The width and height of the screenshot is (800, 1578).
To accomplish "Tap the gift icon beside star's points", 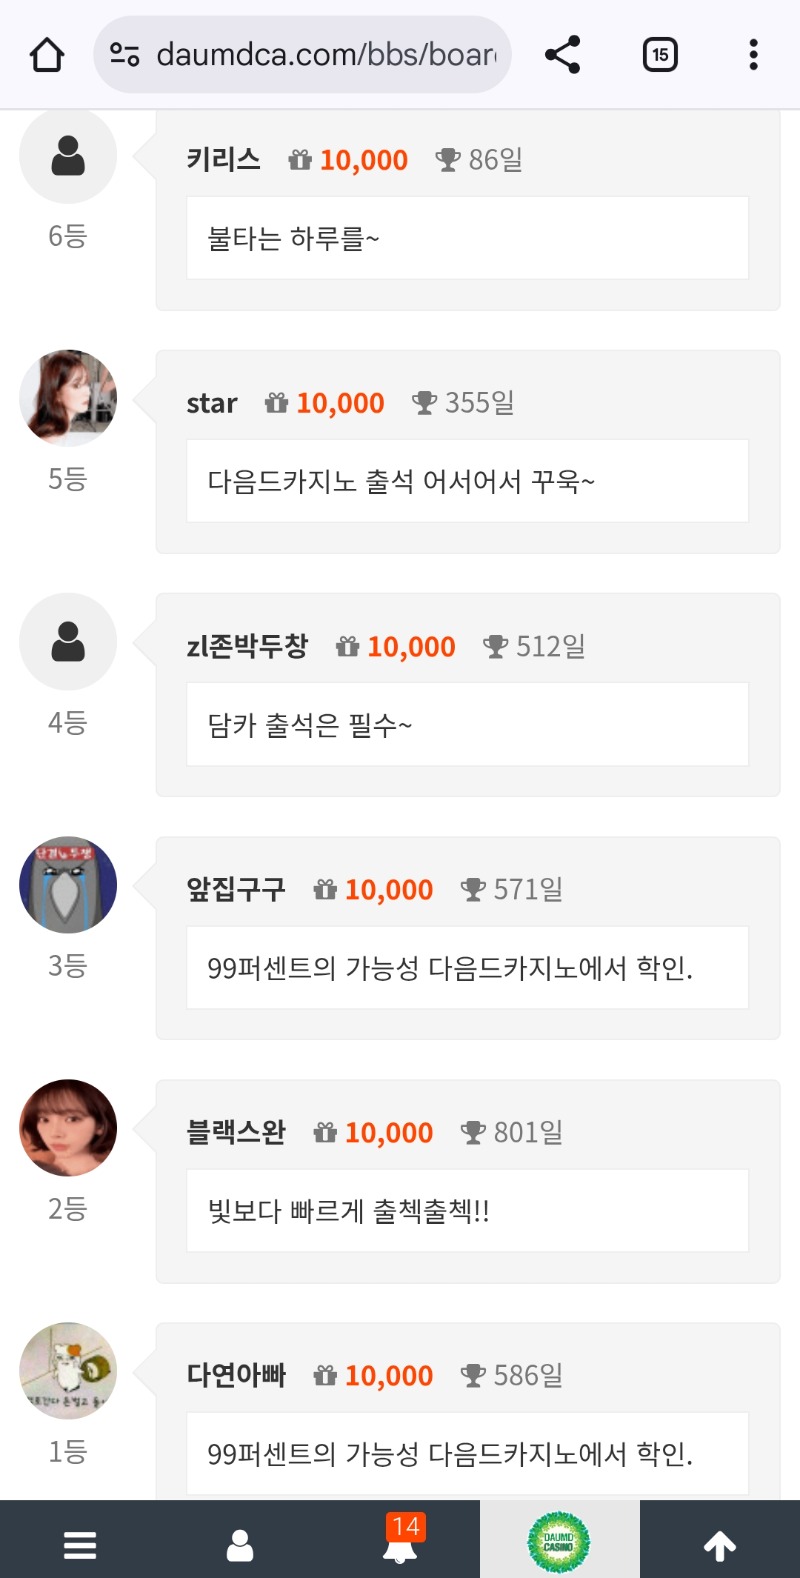I will point(276,403).
